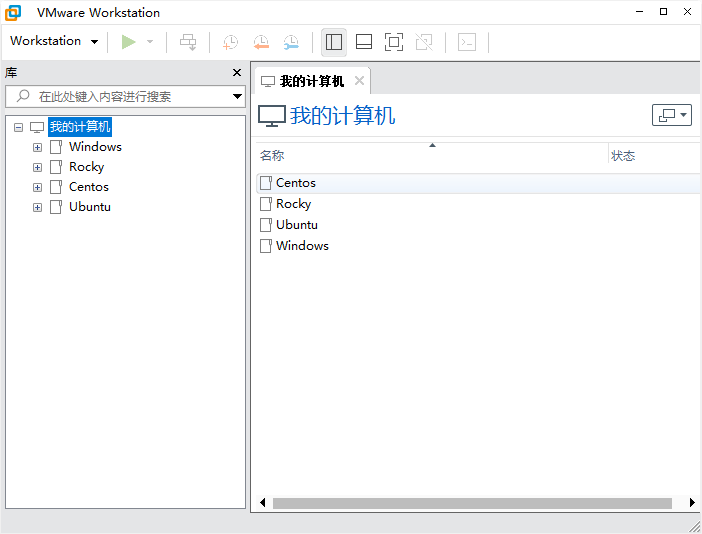This screenshot has width=702, height=534.
Task: Toggle the thumbnail bar view icon
Action: (x=364, y=42)
